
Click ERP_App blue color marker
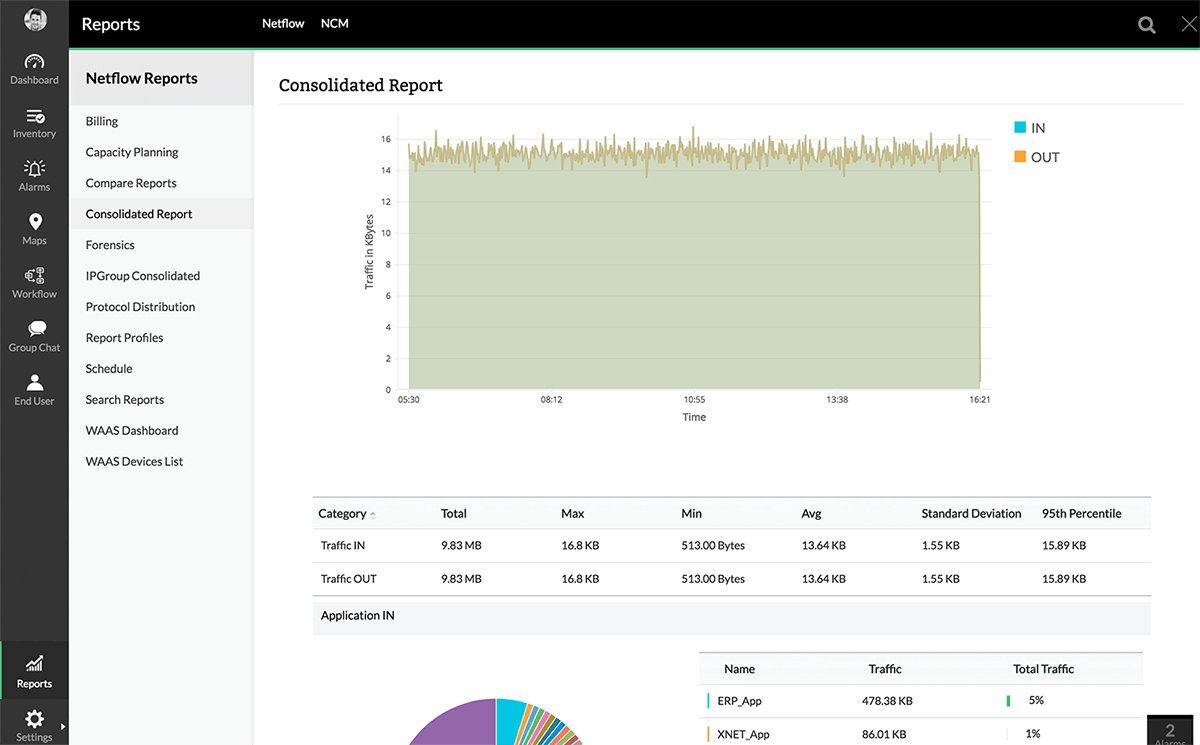[x=708, y=701]
